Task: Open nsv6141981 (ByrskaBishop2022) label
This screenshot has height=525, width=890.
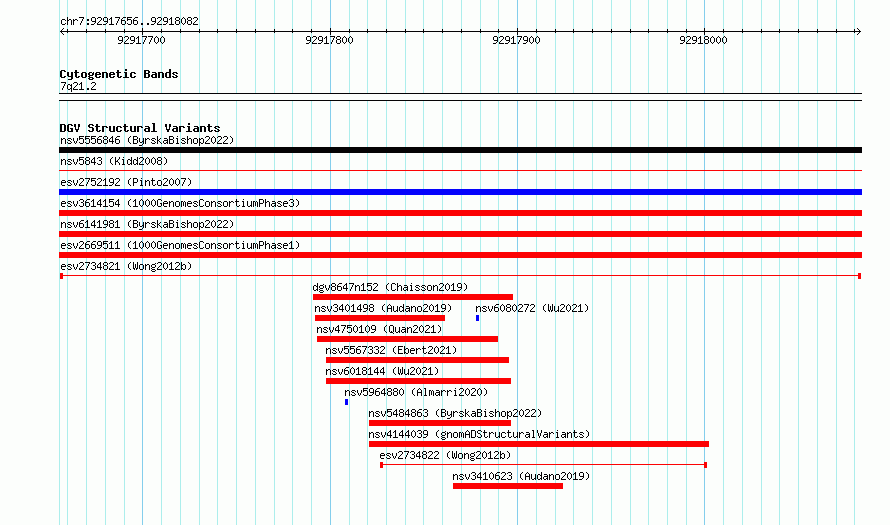Action: (x=147, y=224)
